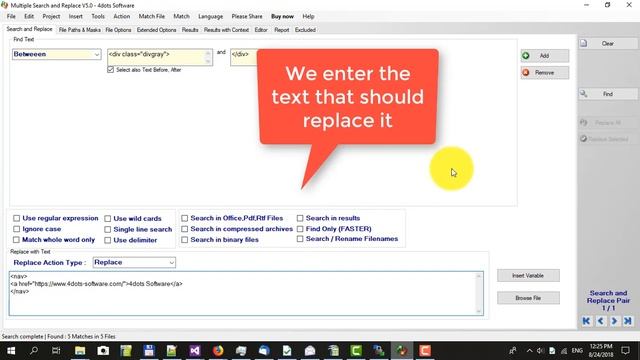Enable Ignore case checkbox
640x360 pixels.
pos(17,229)
